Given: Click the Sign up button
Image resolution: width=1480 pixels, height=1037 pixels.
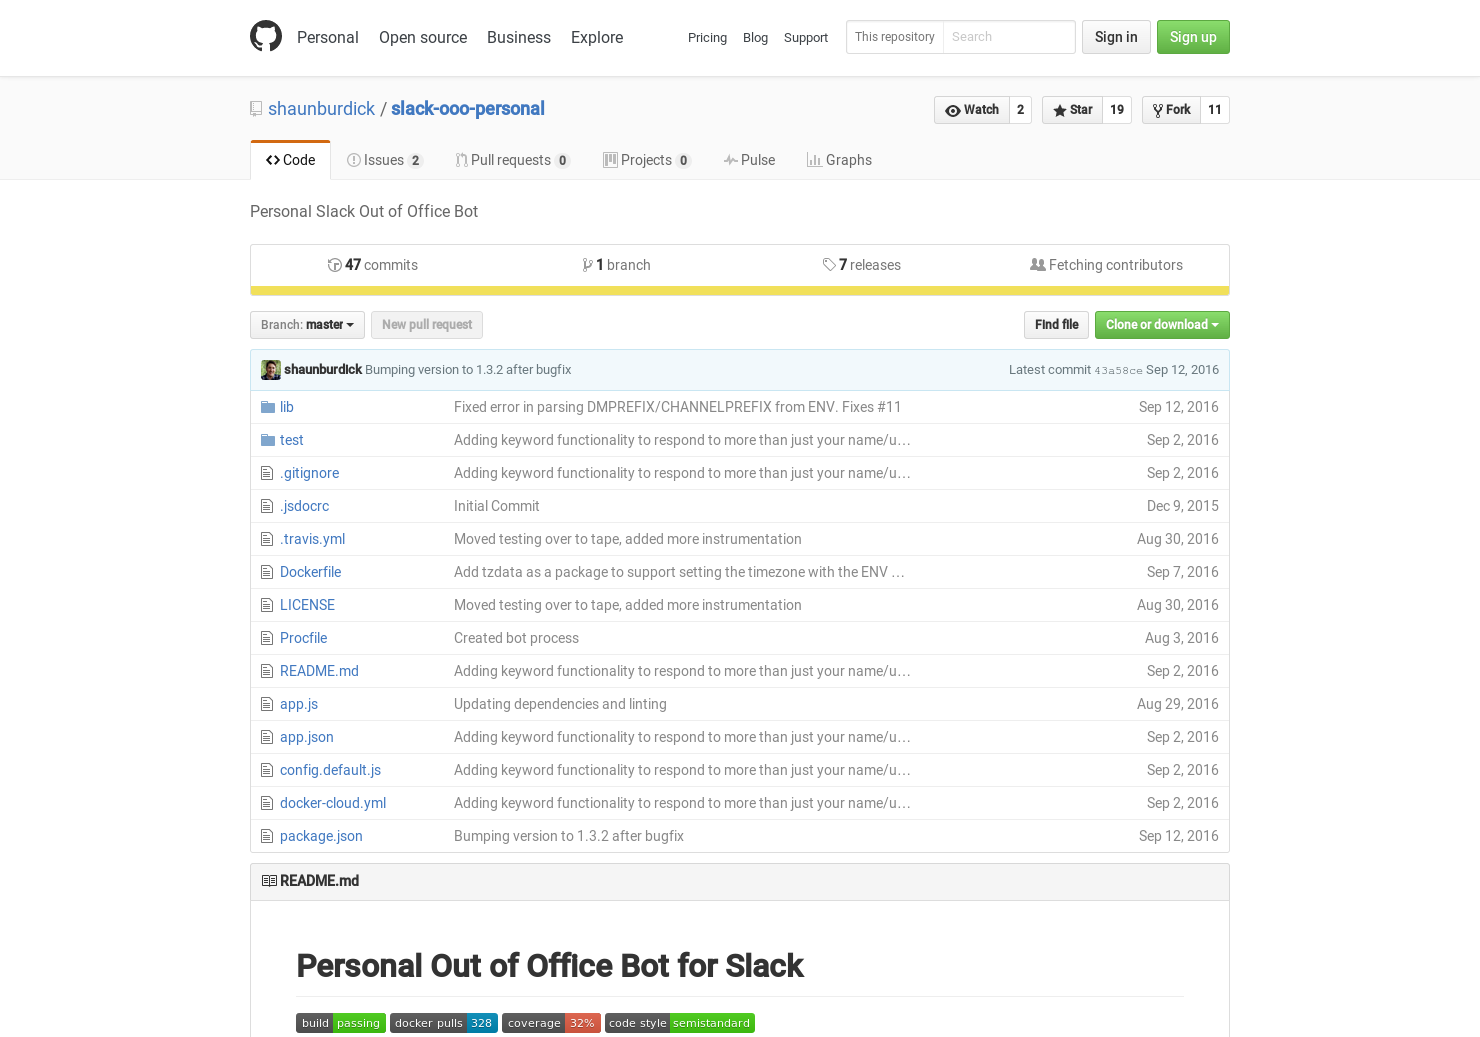Looking at the screenshot, I should coord(1193,37).
